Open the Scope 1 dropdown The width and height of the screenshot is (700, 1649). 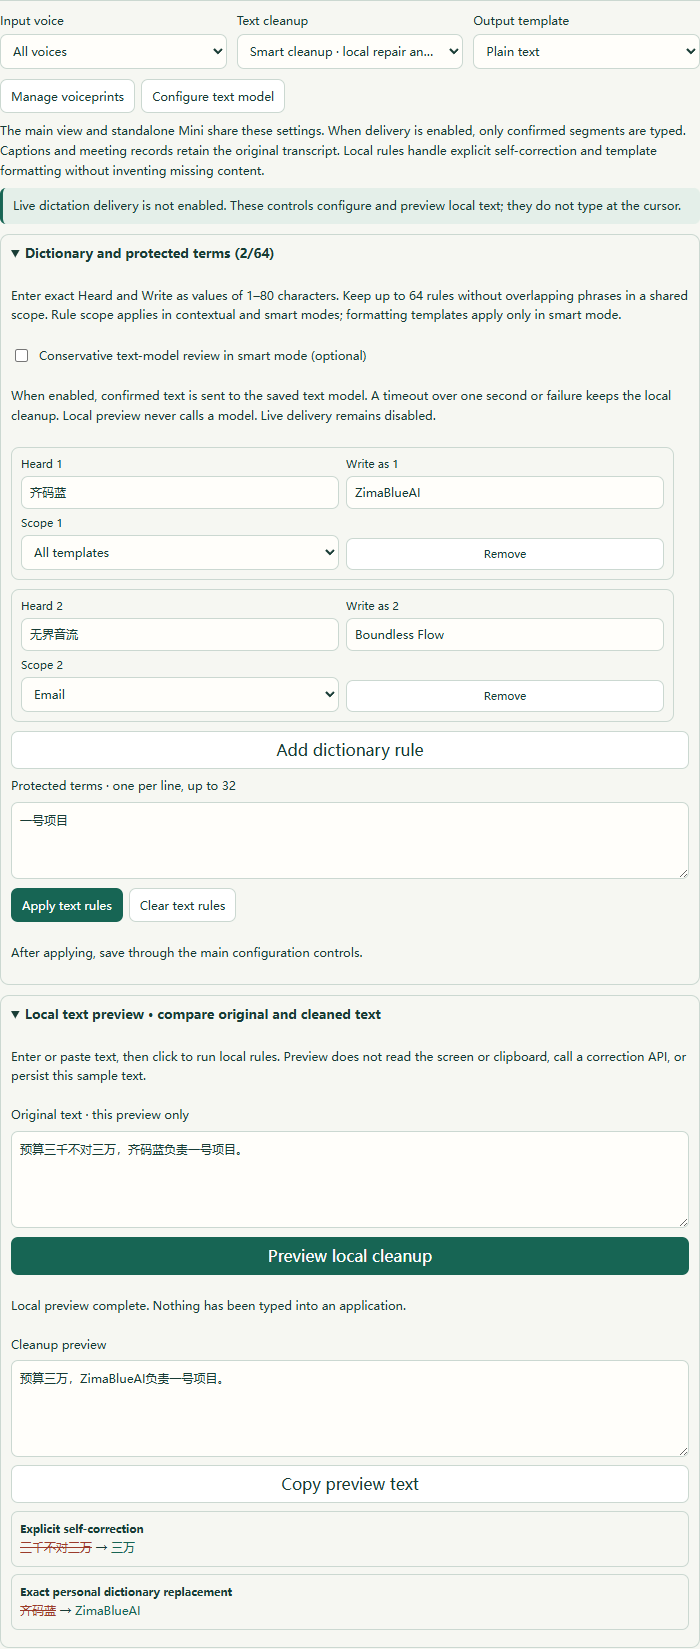tap(180, 553)
